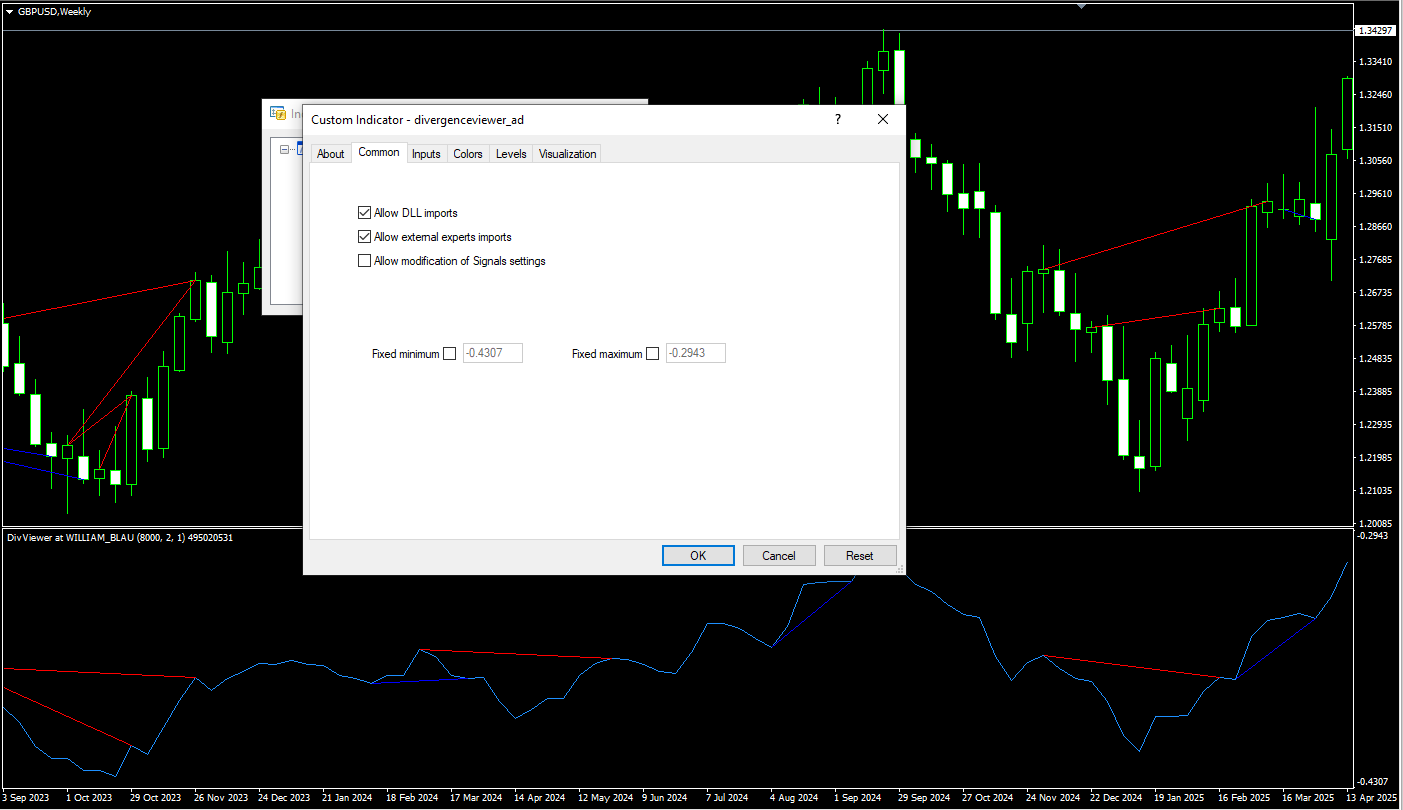
Task: Close the Custom Indicator dialog
Action: pyautogui.click(x=883, y=119)
